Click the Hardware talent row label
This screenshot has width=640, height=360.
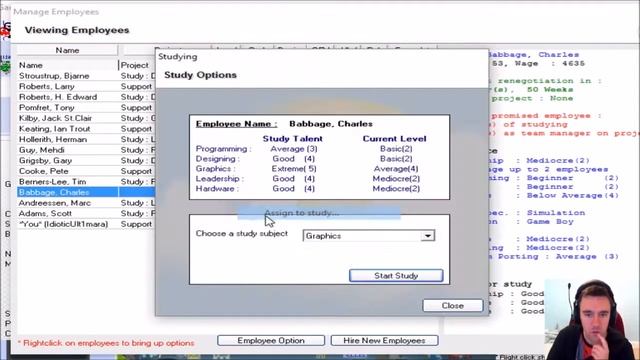(217, 189)
